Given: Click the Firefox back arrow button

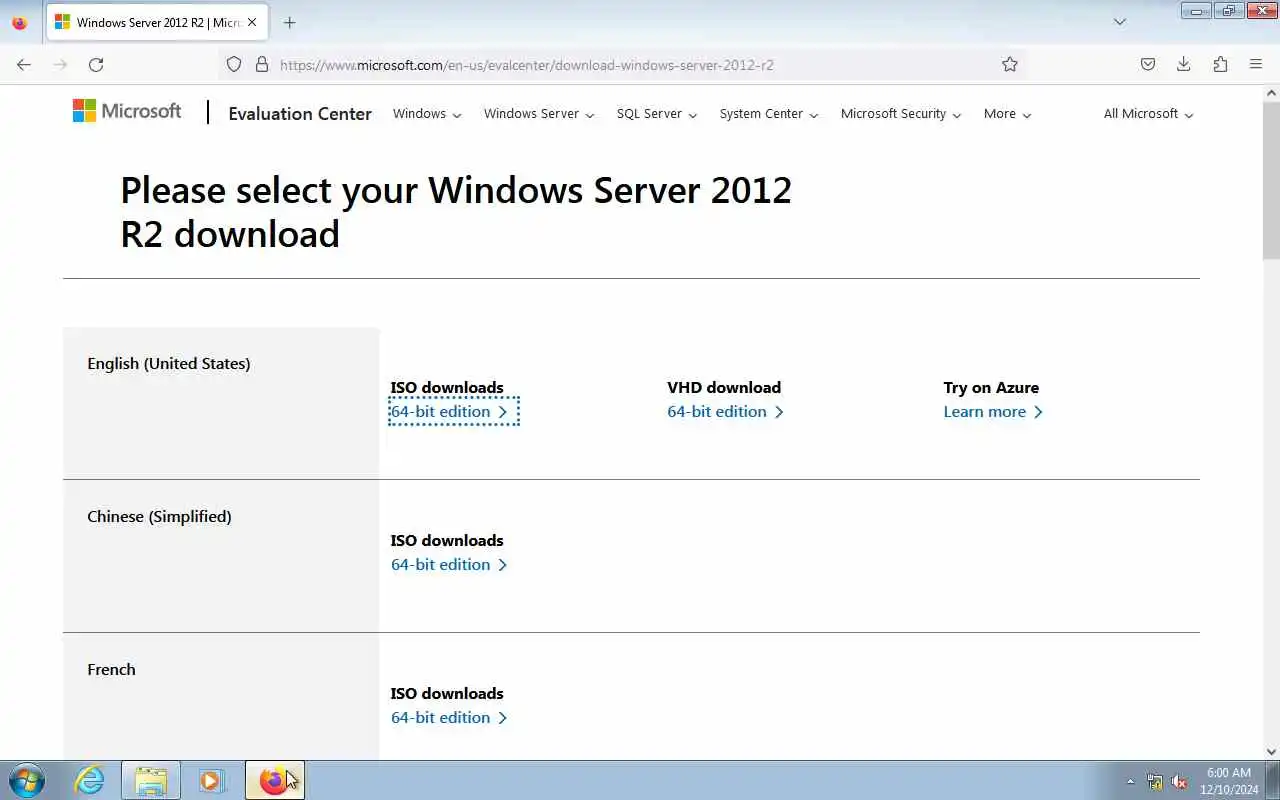Looking at the screenshot, I should pos(24,64).
